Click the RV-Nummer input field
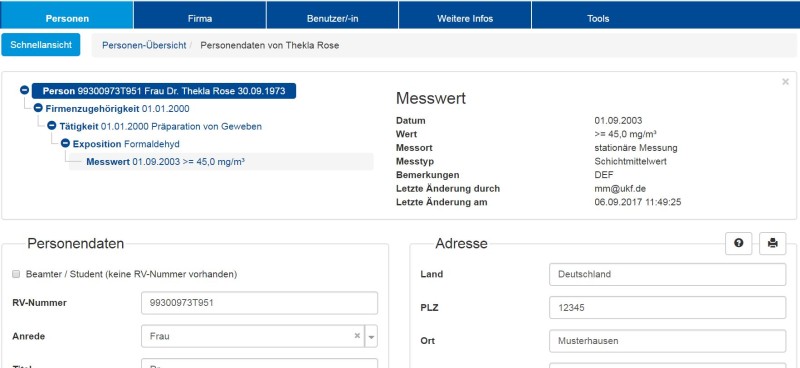The width and height of the screenshot is (800, 368). (259, 303)
